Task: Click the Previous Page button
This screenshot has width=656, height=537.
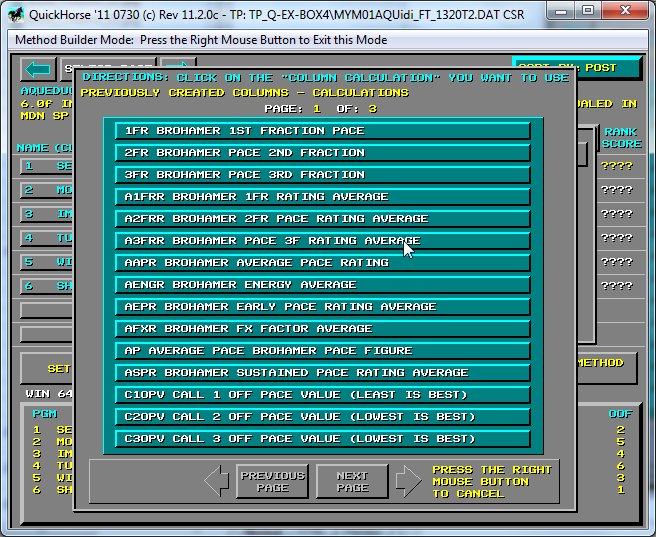Action: pyautogui.click(x=272, y=481)
